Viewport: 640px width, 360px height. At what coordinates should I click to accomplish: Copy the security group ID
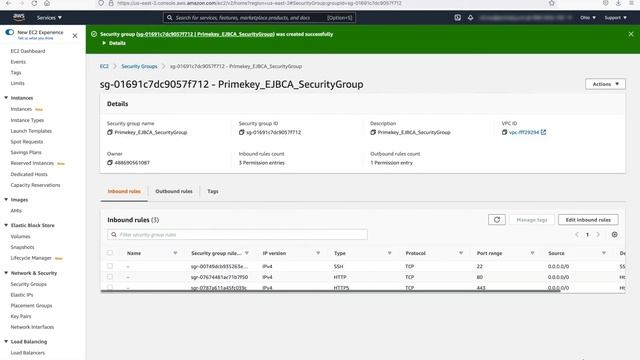coord(242,132)
